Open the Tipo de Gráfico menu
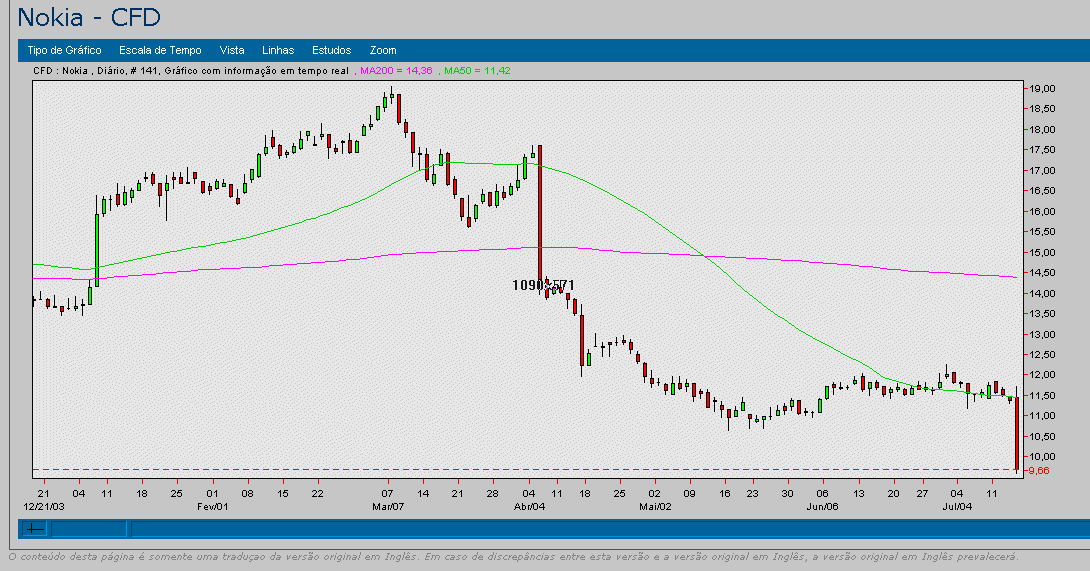Viewport: 1090px width, 571px height. pyautogui.click(x=64, y=50)
